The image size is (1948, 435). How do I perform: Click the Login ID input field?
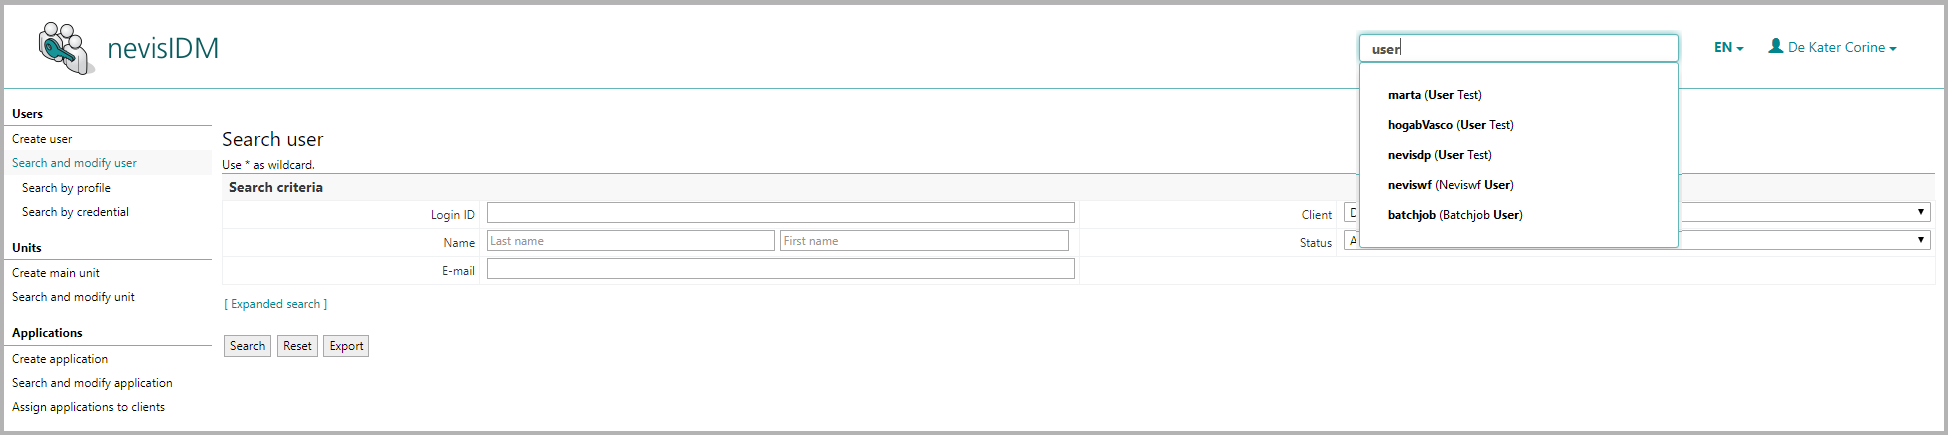[x=780, y=213]
